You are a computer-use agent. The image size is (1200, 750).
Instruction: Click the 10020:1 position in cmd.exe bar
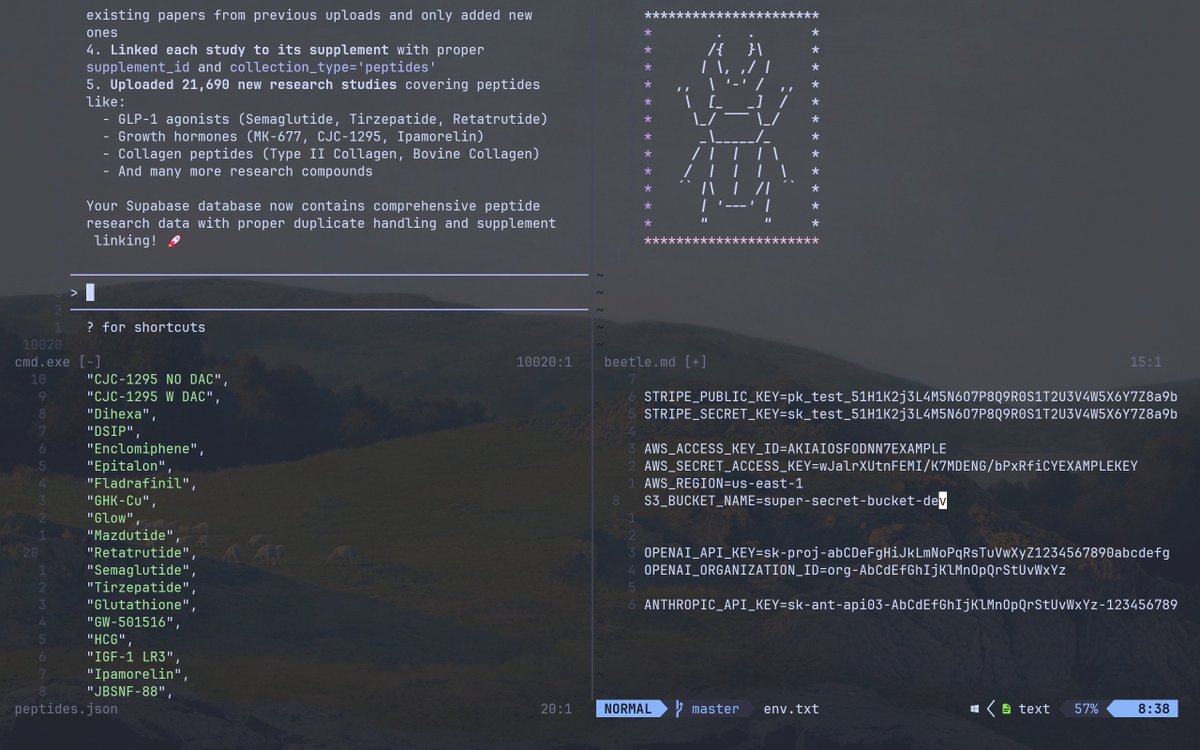[x=544, y=362]
